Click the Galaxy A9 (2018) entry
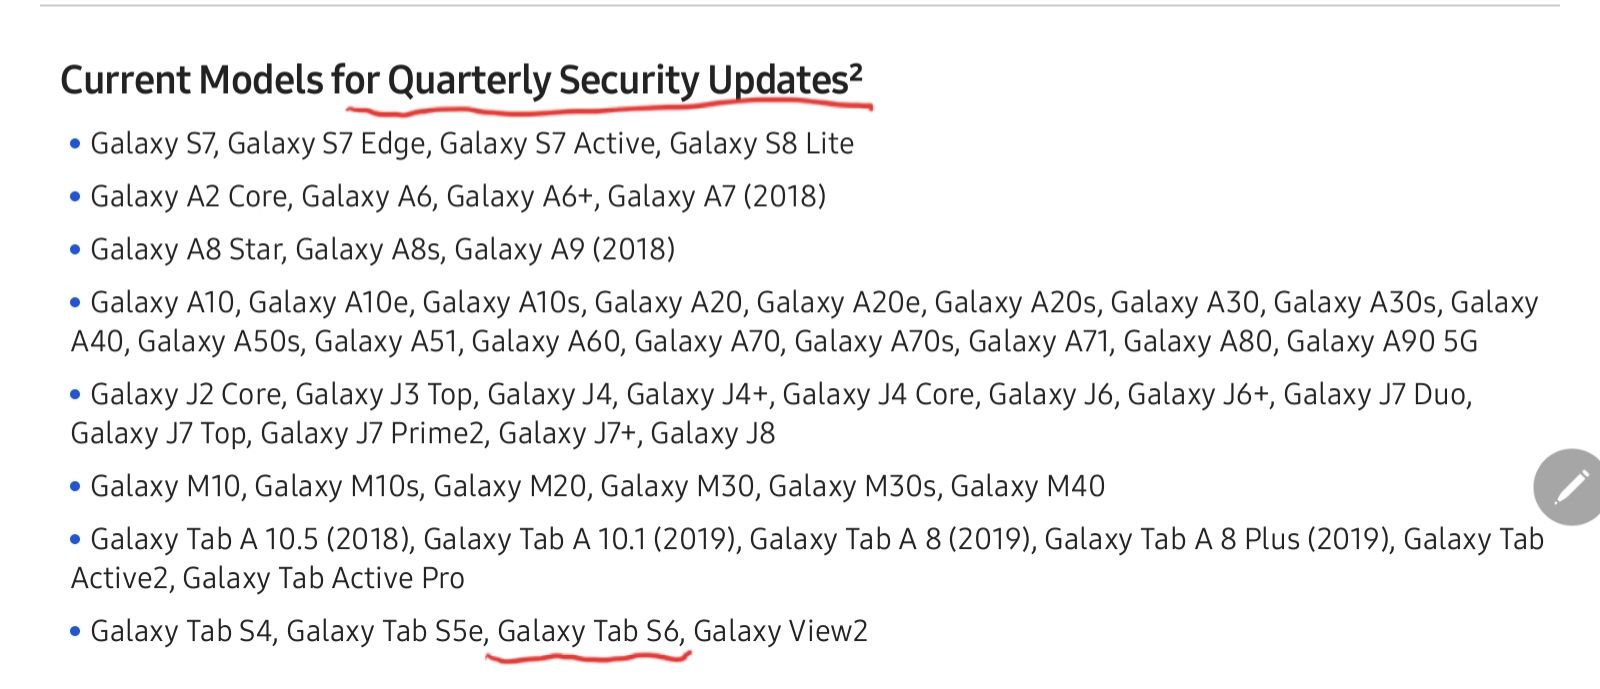This screenshot has height=689, width=1600. pyautogui.click(x=564, y=249)
